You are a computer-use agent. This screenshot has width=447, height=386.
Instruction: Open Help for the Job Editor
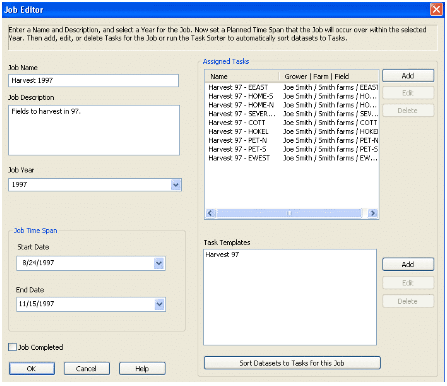click(x=142, y=368)
